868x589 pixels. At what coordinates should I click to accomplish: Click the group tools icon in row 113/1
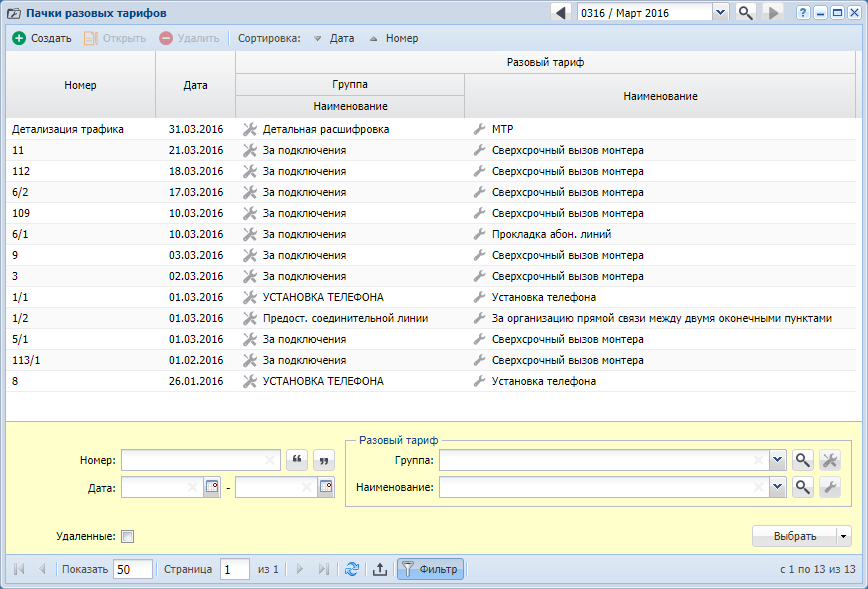click(x=250, y=360)
